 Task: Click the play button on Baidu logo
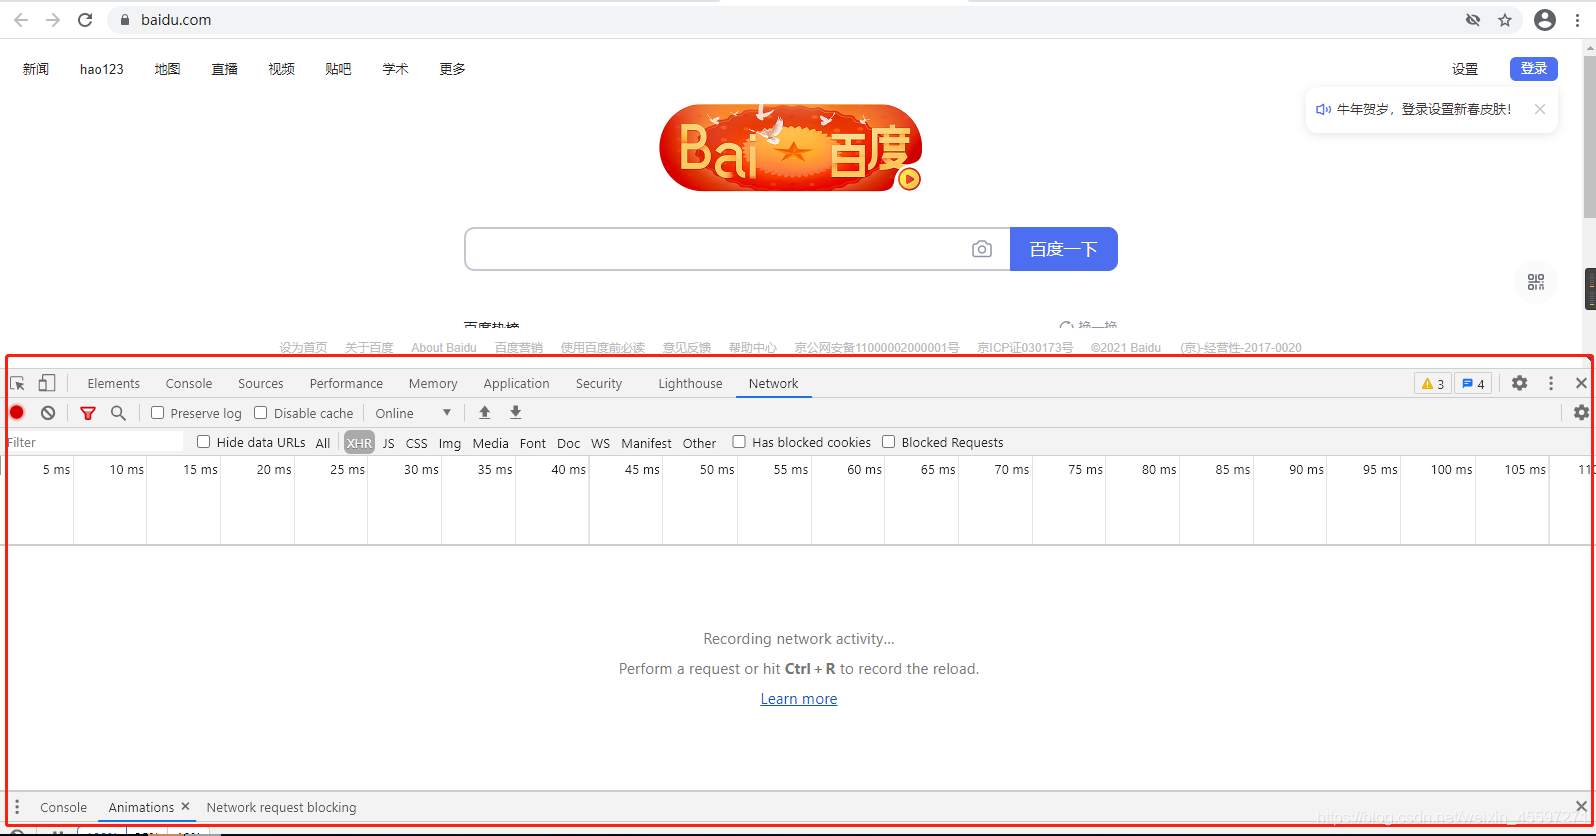click(909, 179)
